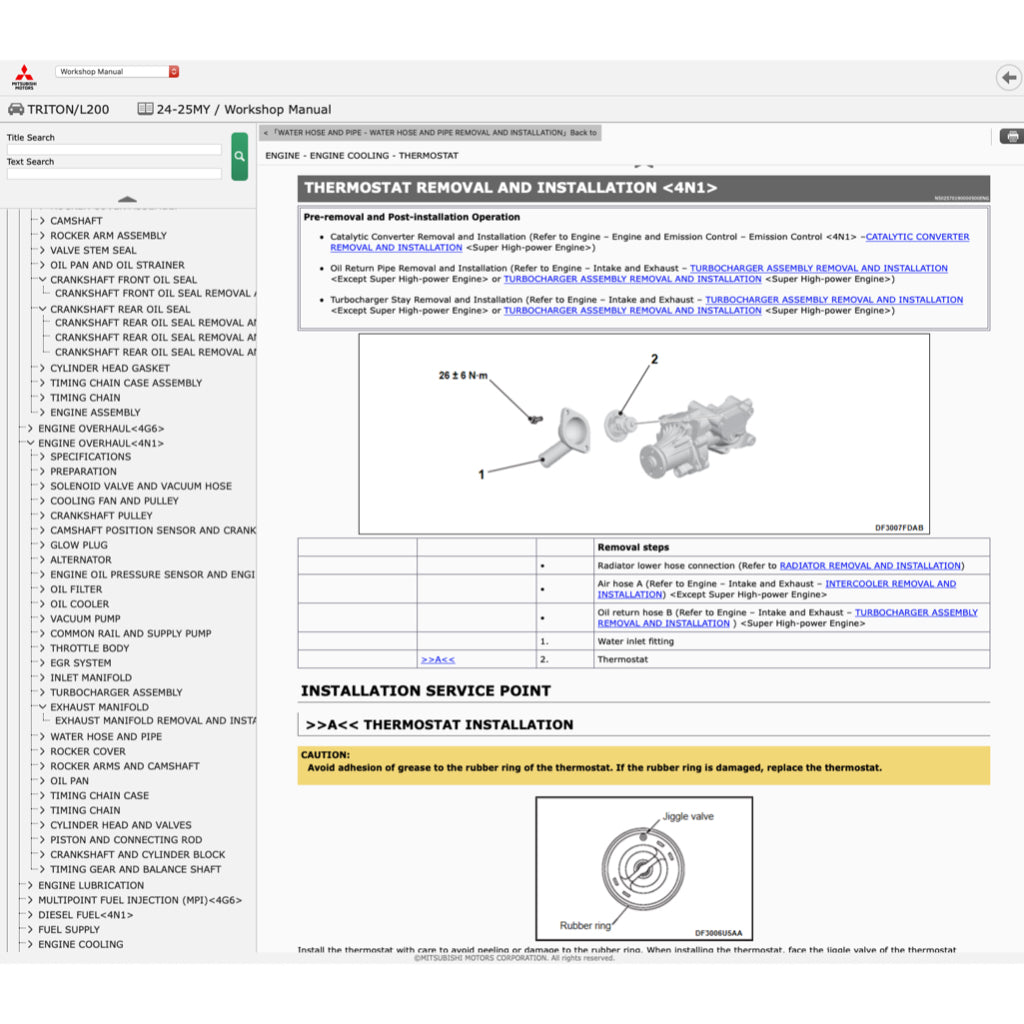Expand ENGINE COOLING in the tree
Viewport: 1024px width, 1024px height.
point(30,944)
